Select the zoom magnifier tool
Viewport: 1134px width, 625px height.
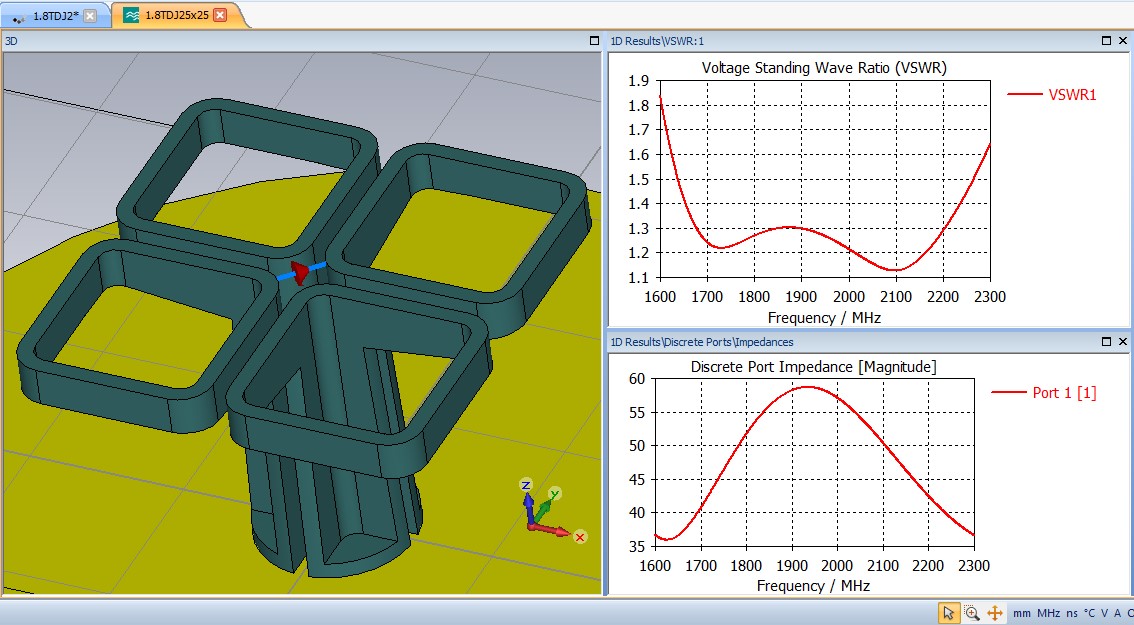pyautogui.click(x=971, y=613)
